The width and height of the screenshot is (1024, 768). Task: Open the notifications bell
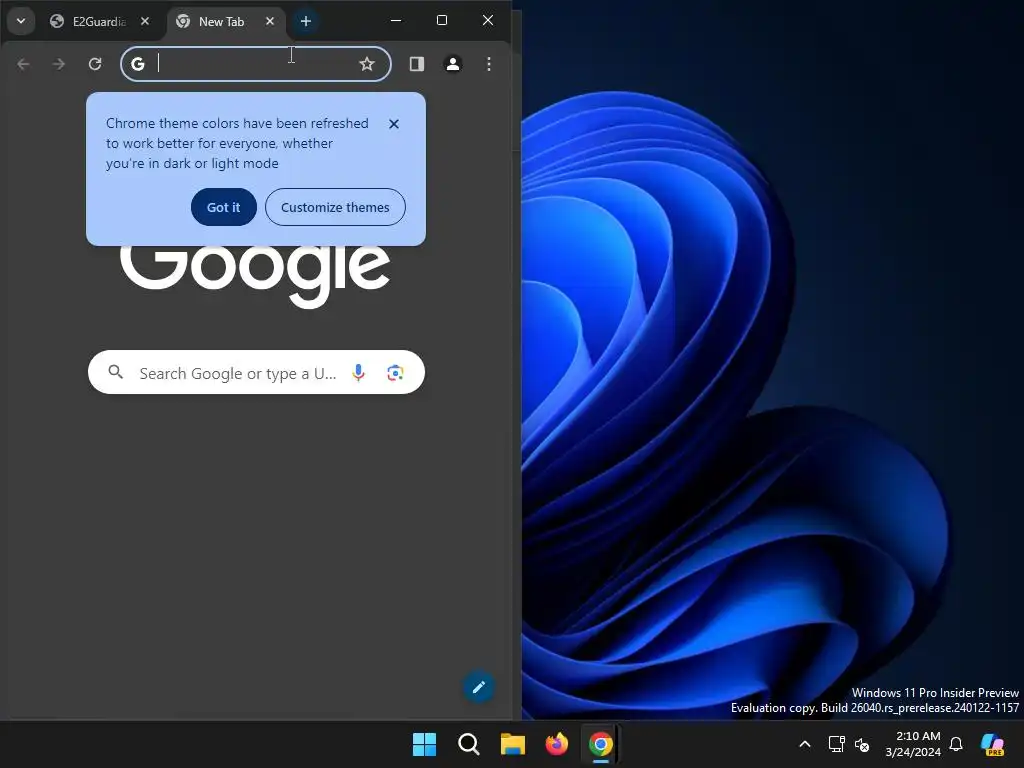956,744
